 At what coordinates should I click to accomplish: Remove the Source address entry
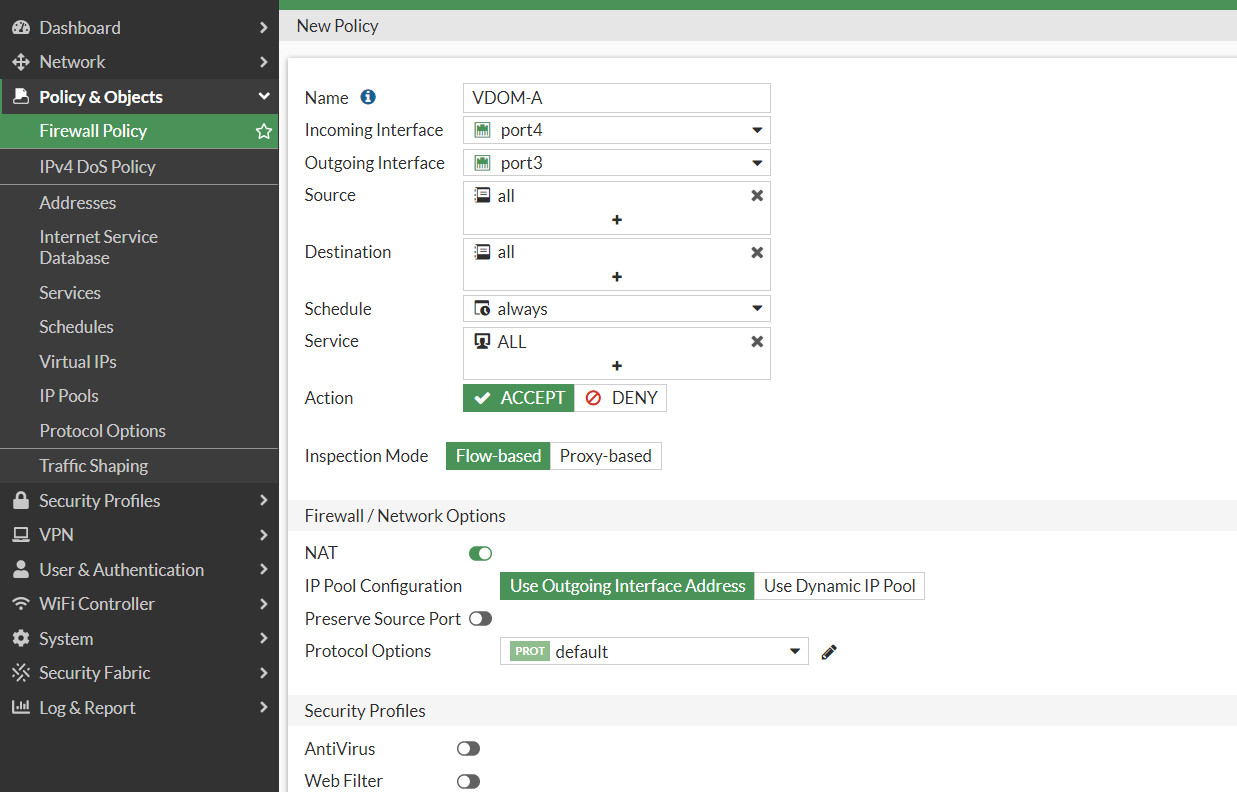[756, 195]
